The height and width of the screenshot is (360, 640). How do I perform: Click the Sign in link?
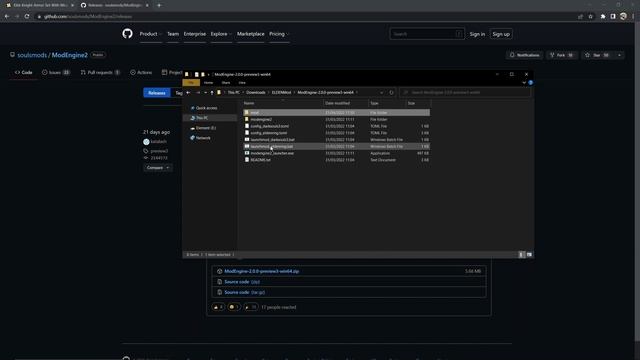click(x=477, y=34)
